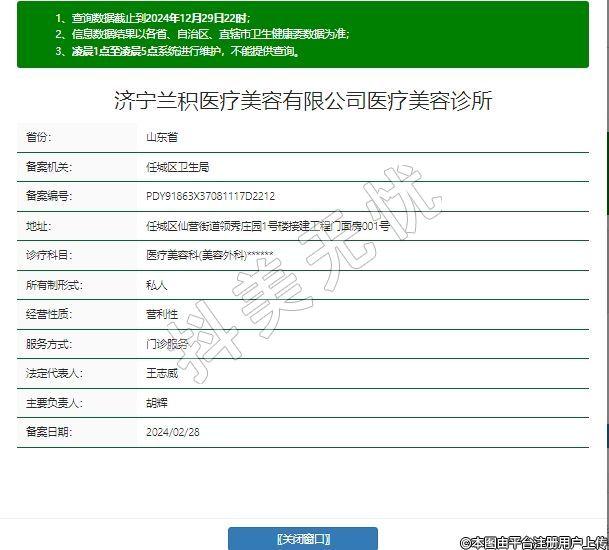Select the province value 山东省

pyautogui.click(x=161, y=137)
